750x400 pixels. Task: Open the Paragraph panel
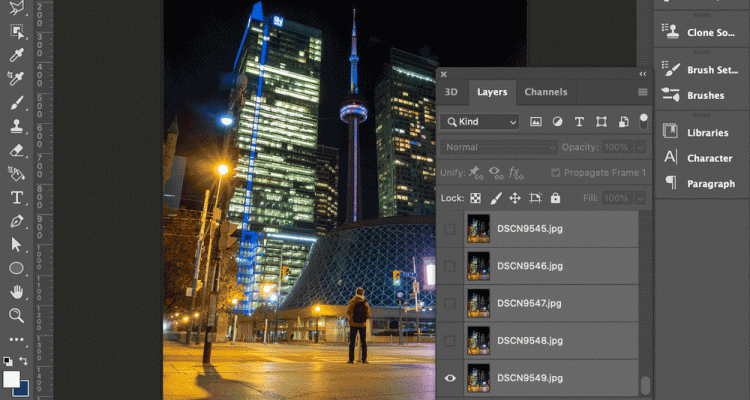pyautogui.click(x=701, y=183)
